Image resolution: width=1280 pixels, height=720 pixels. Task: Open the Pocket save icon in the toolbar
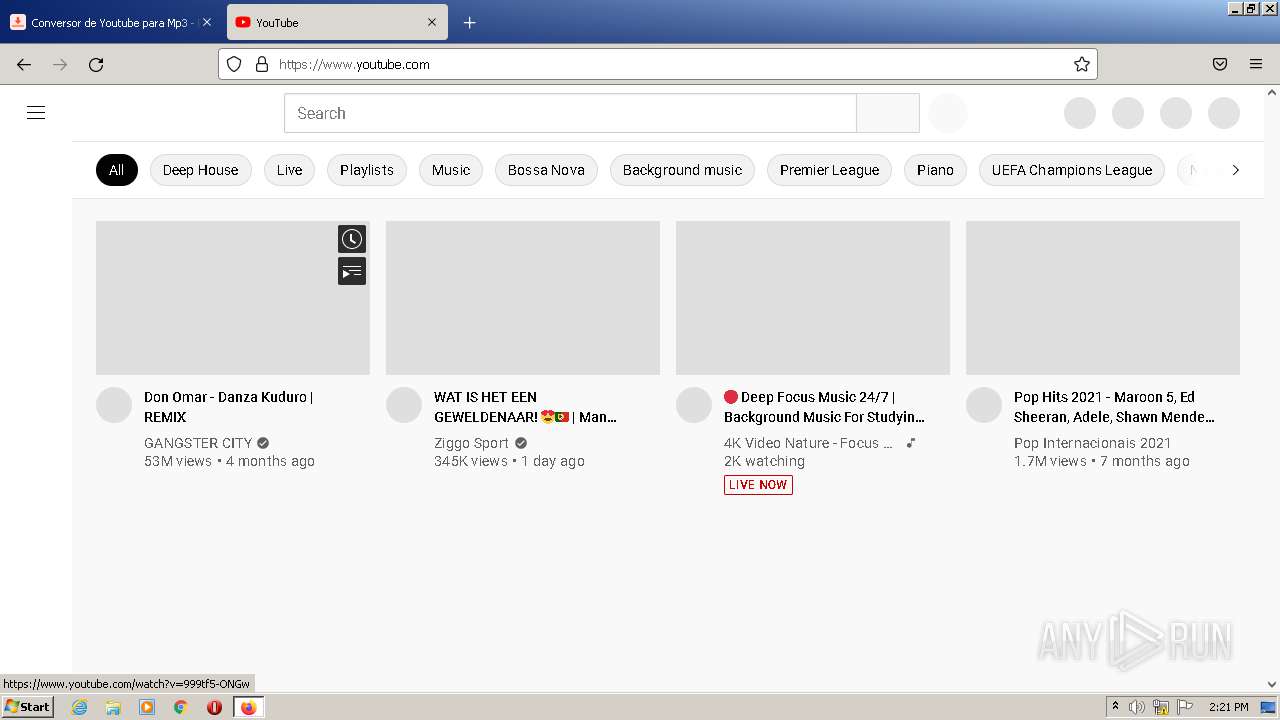tap(1220, 64)
